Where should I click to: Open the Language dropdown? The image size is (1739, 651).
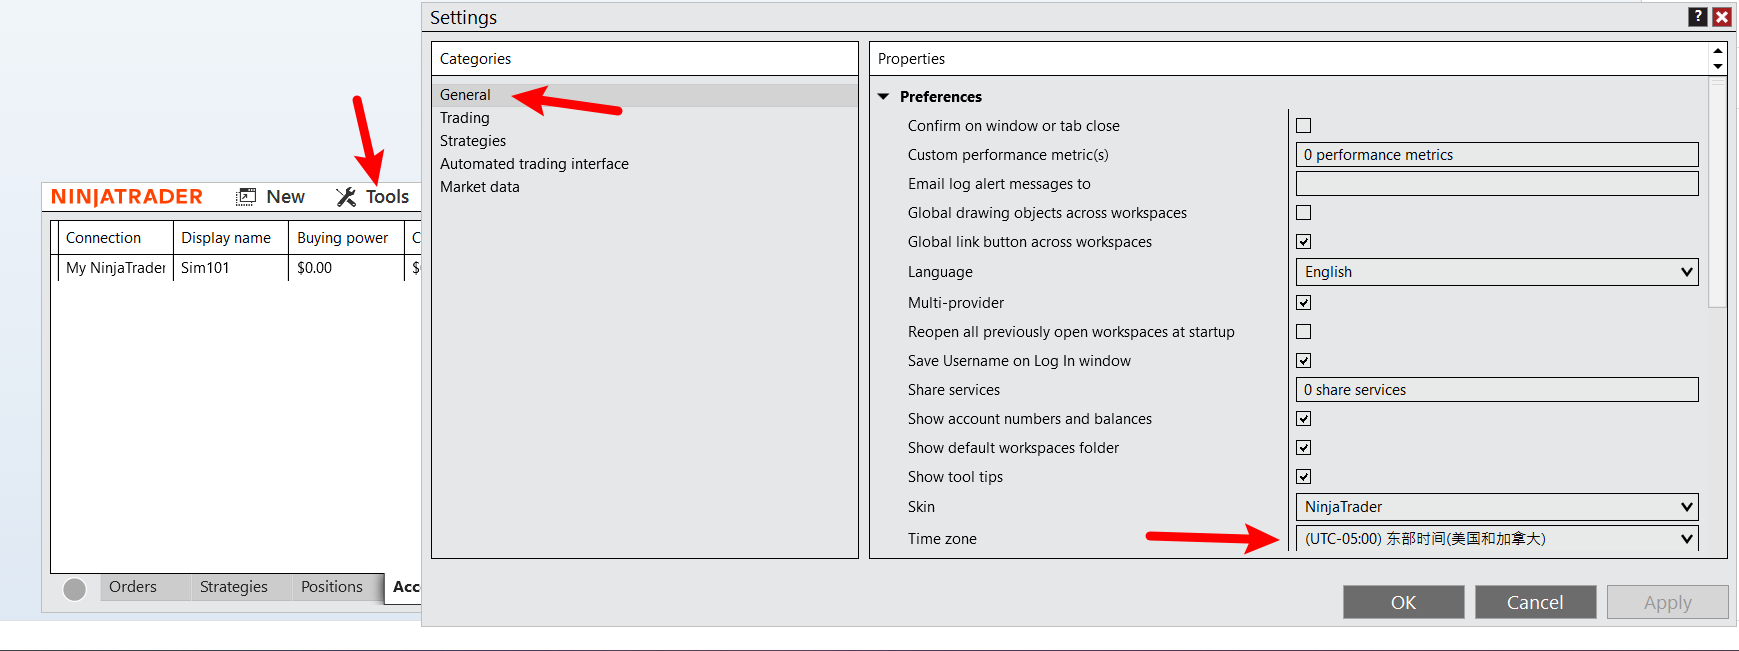1496,272
